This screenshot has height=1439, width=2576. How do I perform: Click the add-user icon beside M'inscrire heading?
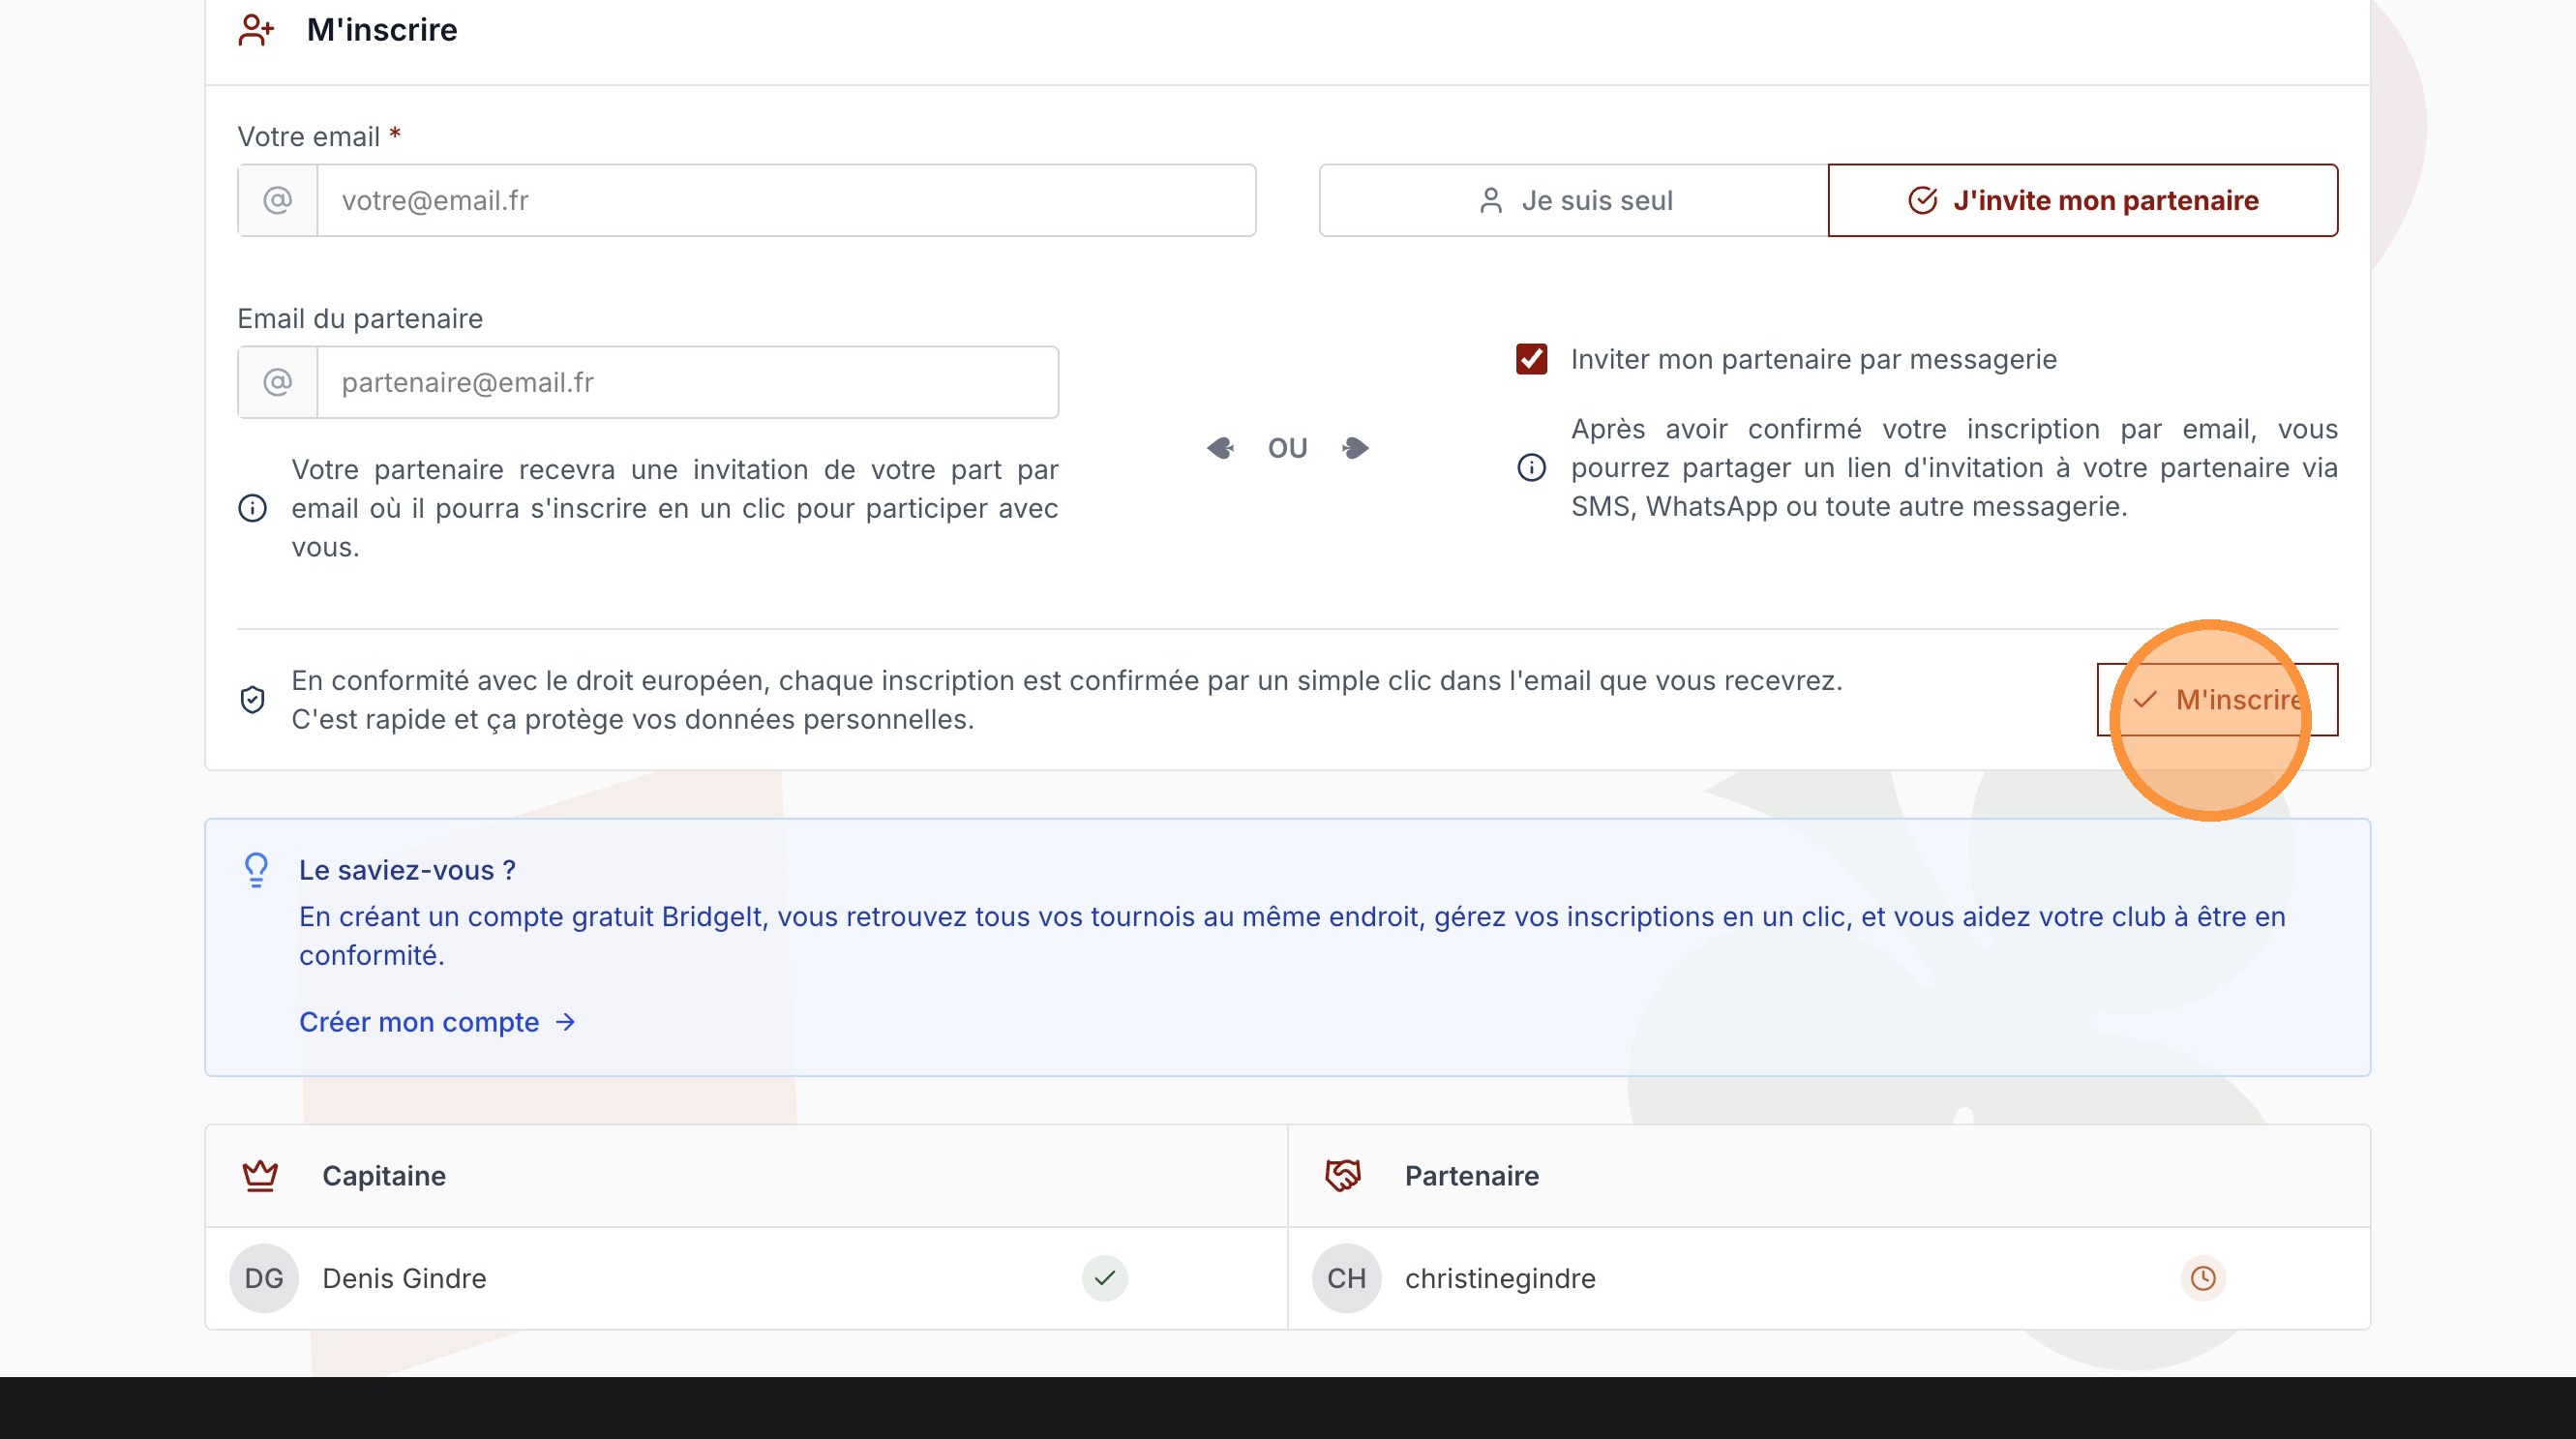256,30
